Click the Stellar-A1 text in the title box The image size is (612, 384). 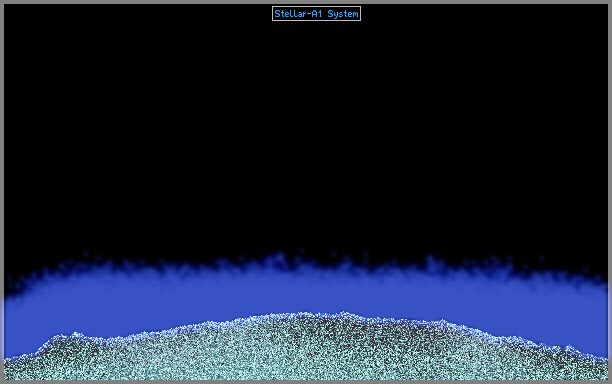(299, 14)
